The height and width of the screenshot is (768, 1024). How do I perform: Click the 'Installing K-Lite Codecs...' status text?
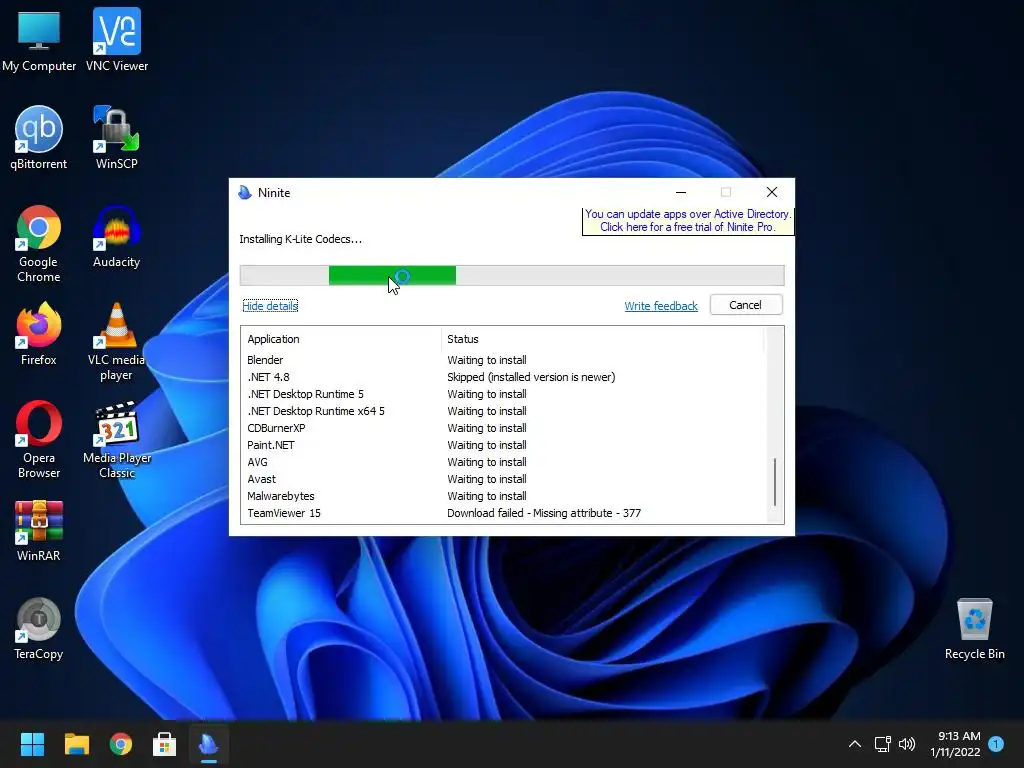point(300,239)
